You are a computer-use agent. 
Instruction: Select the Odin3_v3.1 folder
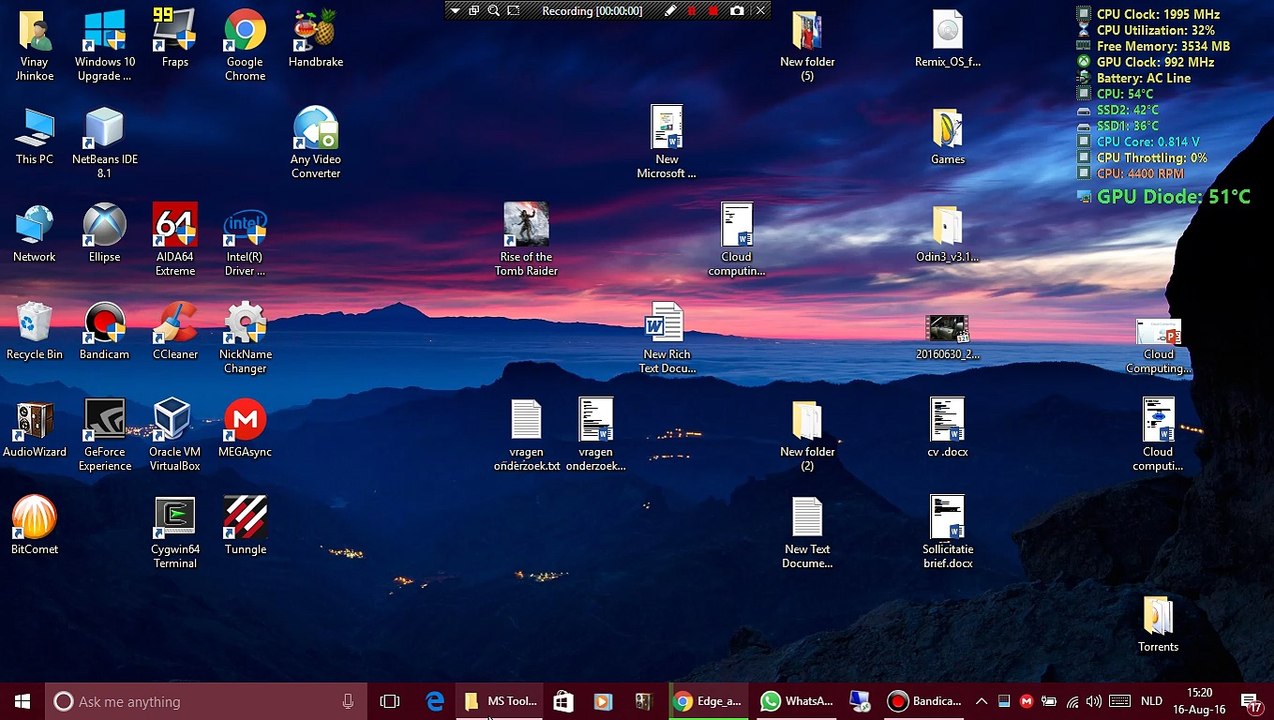click(947, 233)
